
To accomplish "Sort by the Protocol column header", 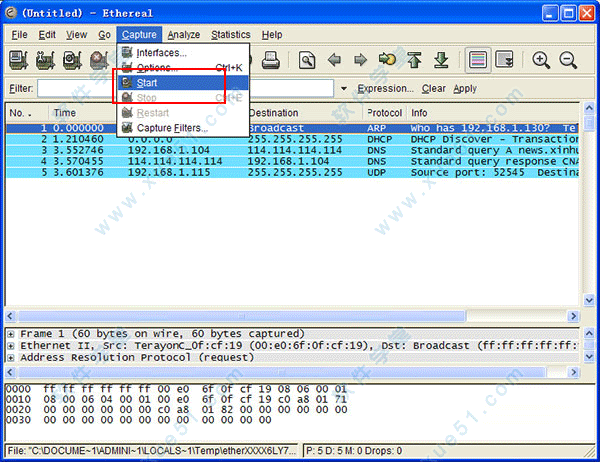I will [x=384, y=113].
